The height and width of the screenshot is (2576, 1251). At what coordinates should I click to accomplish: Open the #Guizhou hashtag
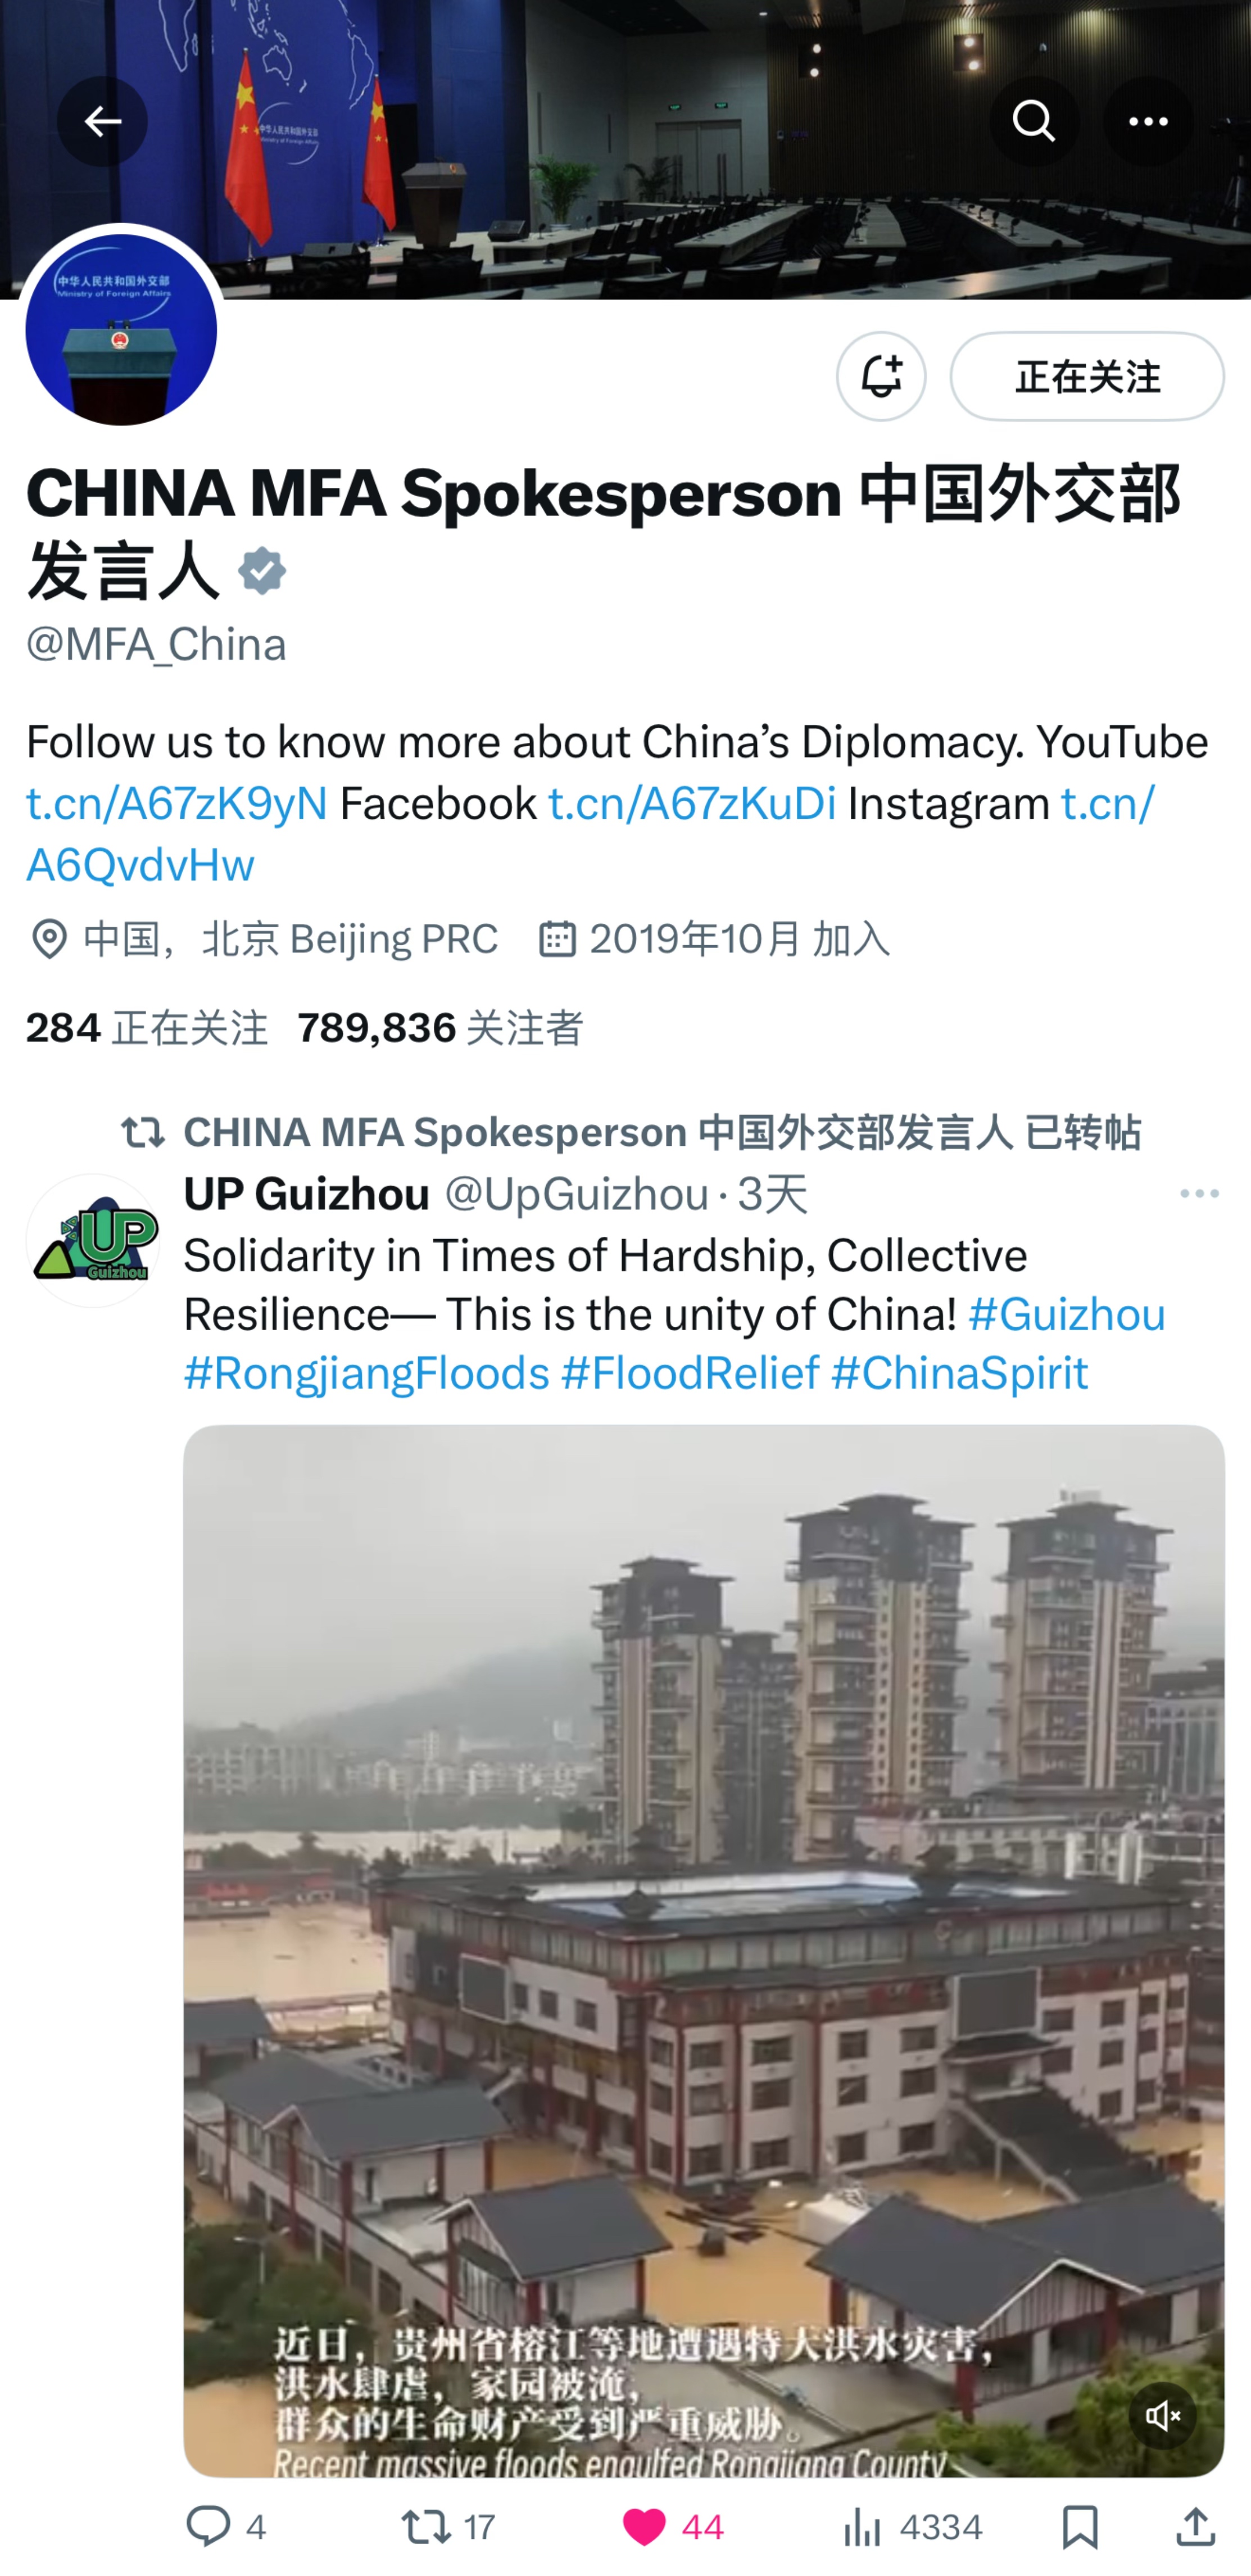1066,1314
